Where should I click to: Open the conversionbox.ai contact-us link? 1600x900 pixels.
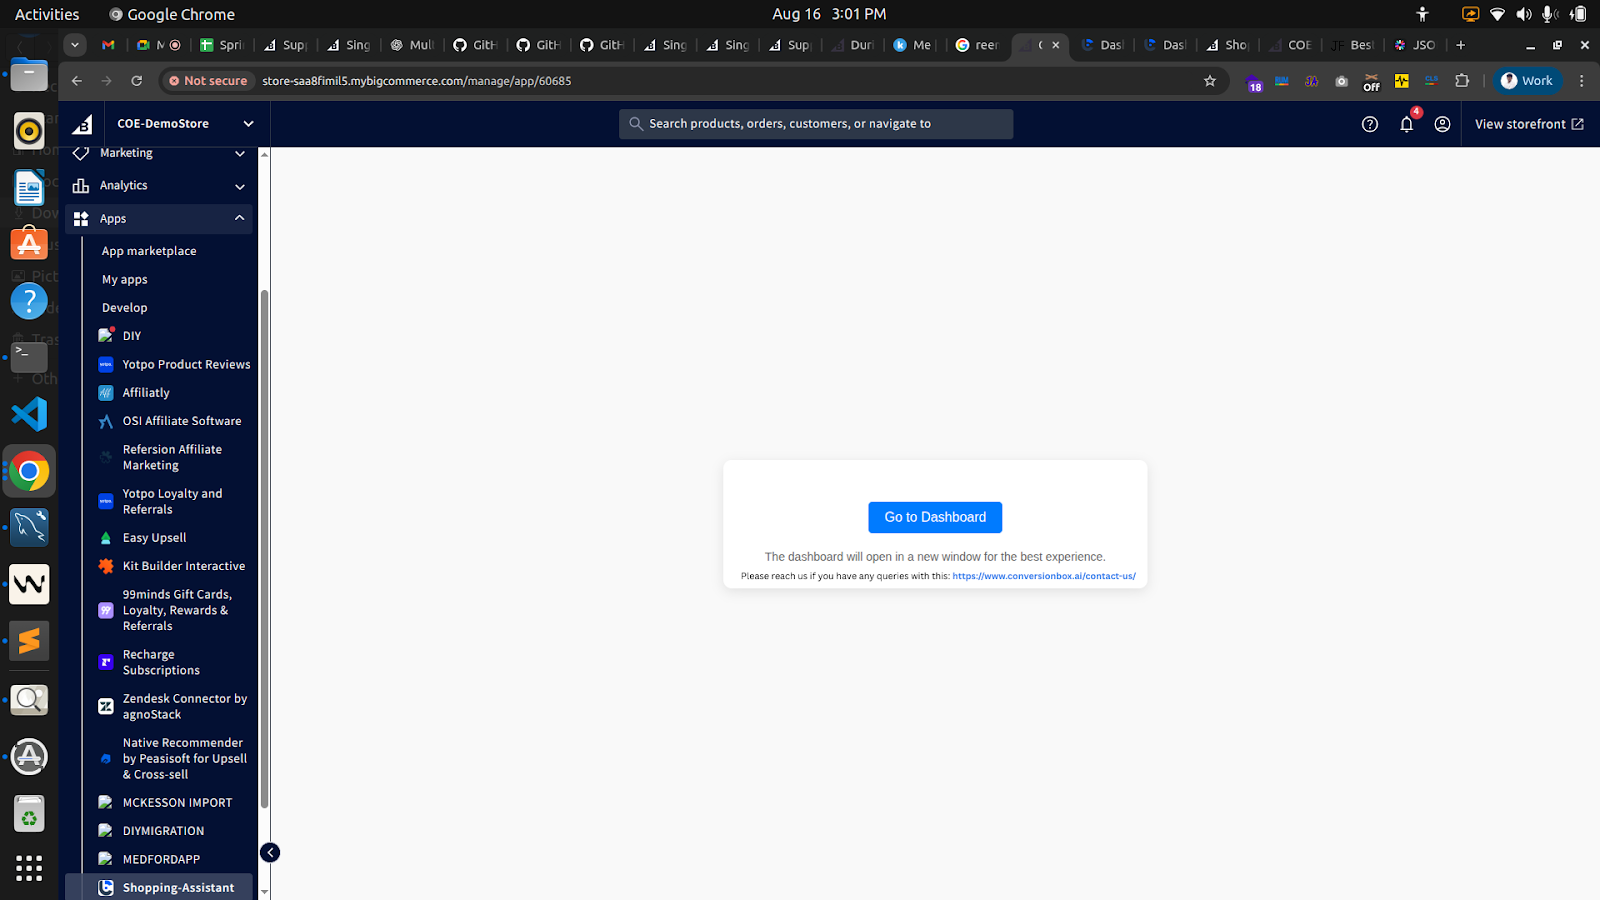point(1044,576)
